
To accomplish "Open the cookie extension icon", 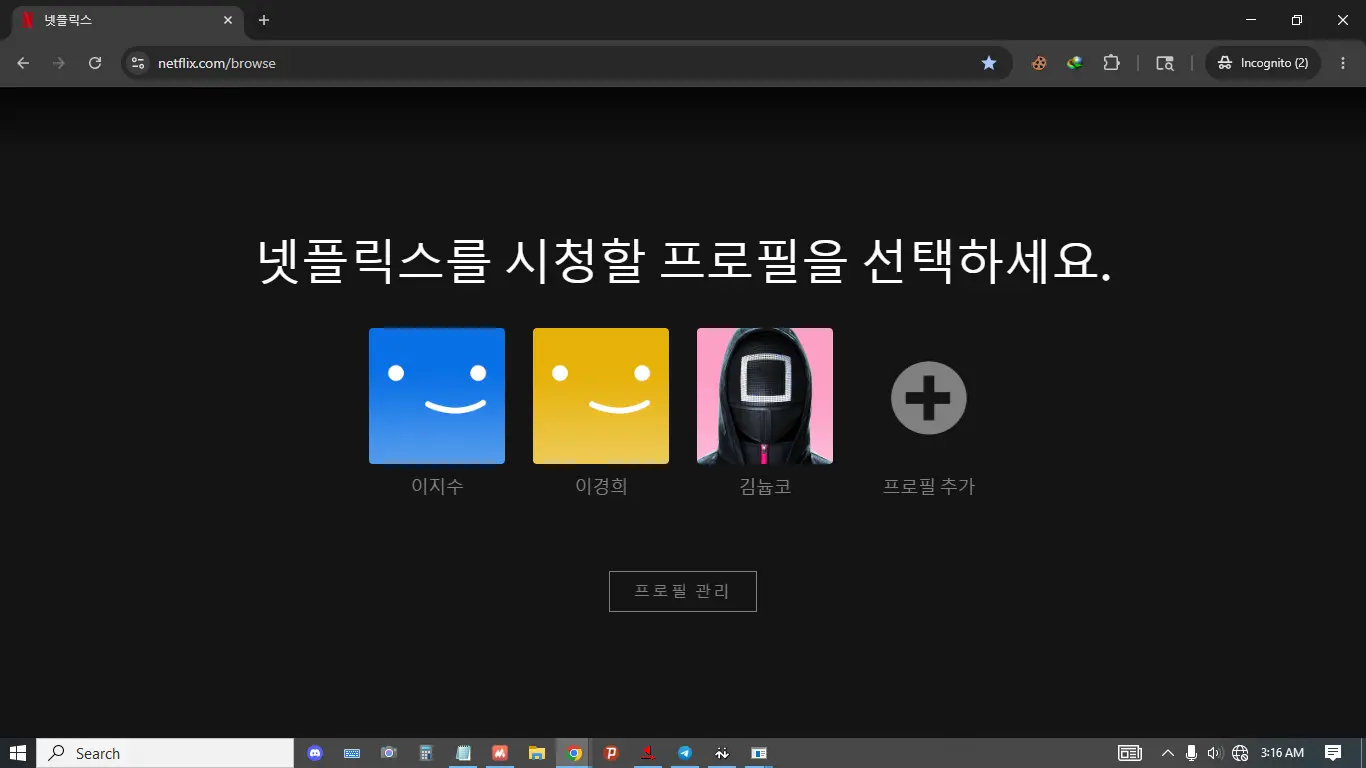I will tap(1040, 63).
